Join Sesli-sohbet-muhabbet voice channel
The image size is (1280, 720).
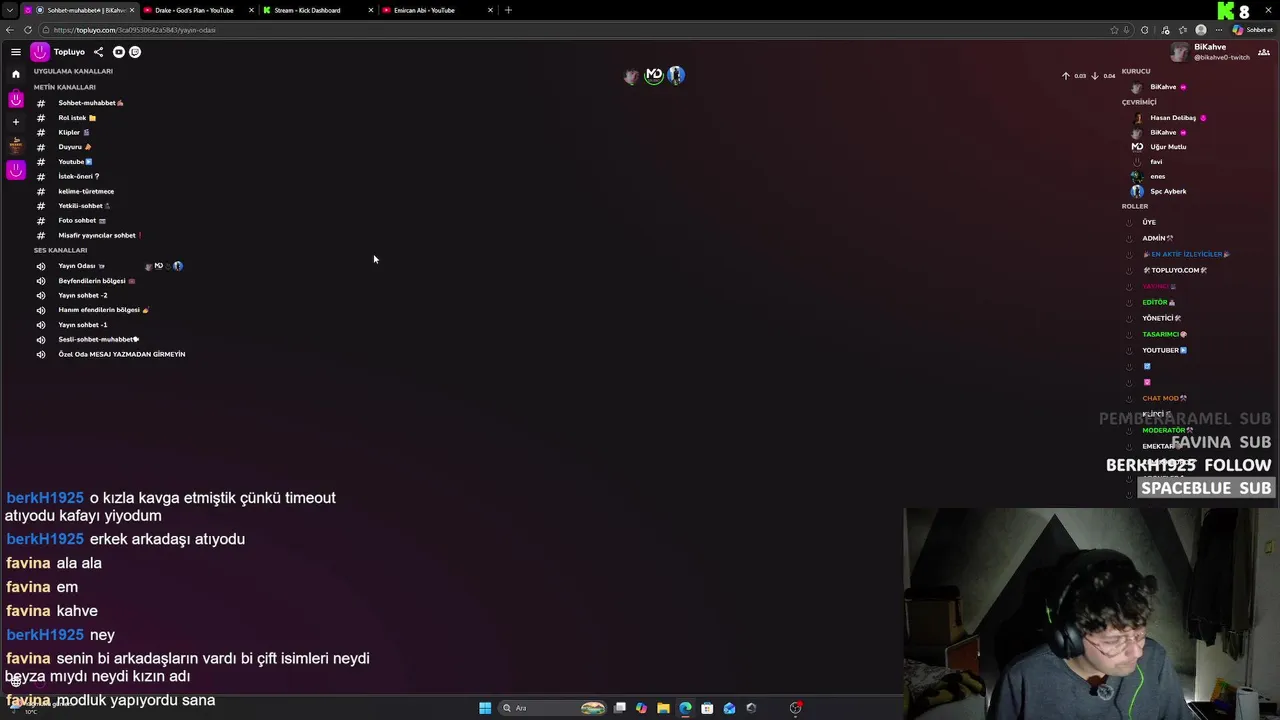(x=99, y=339)
